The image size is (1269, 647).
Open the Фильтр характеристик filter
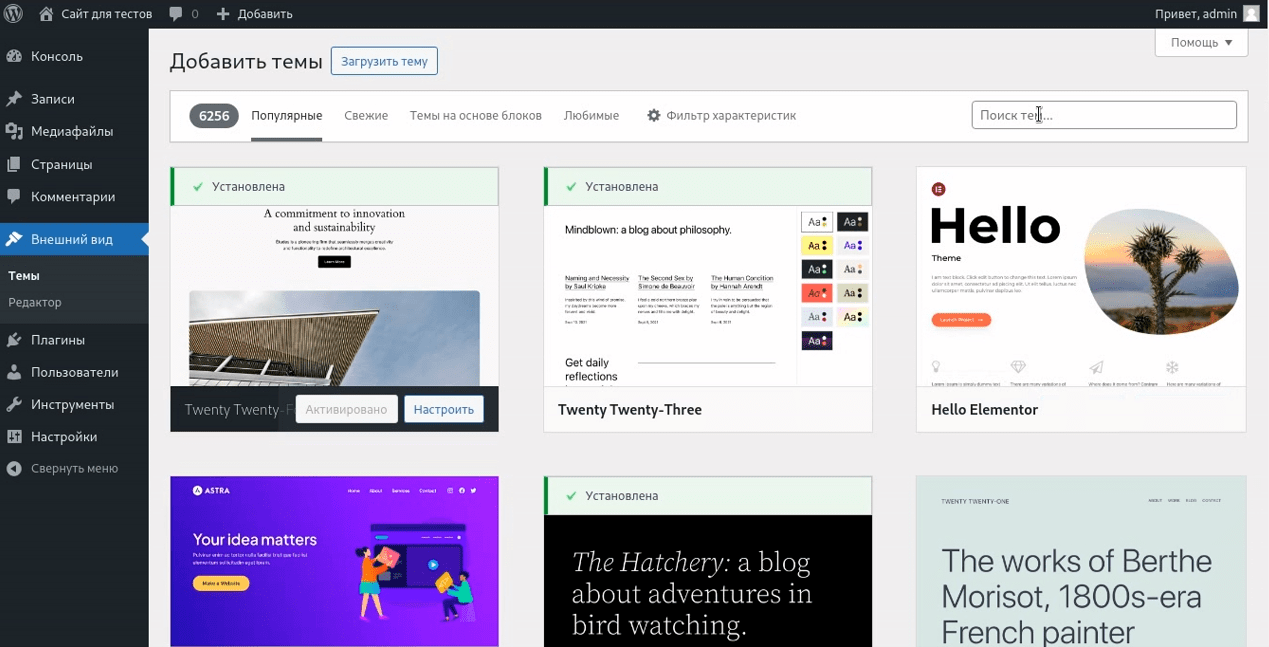(x=721, y=115)
